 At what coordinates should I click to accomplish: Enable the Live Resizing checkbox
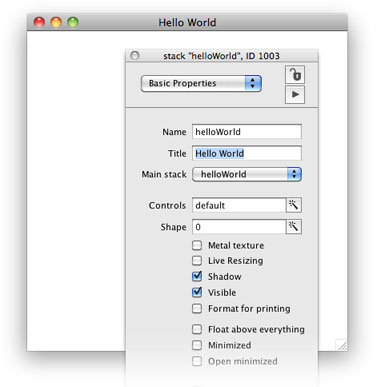tap(197, 260)
